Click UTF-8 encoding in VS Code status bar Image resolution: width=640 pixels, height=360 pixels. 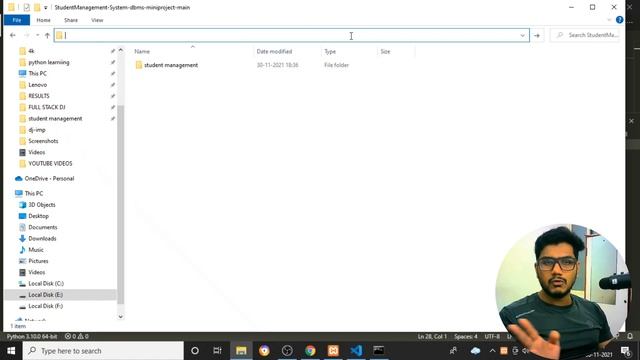click(492, 337)
